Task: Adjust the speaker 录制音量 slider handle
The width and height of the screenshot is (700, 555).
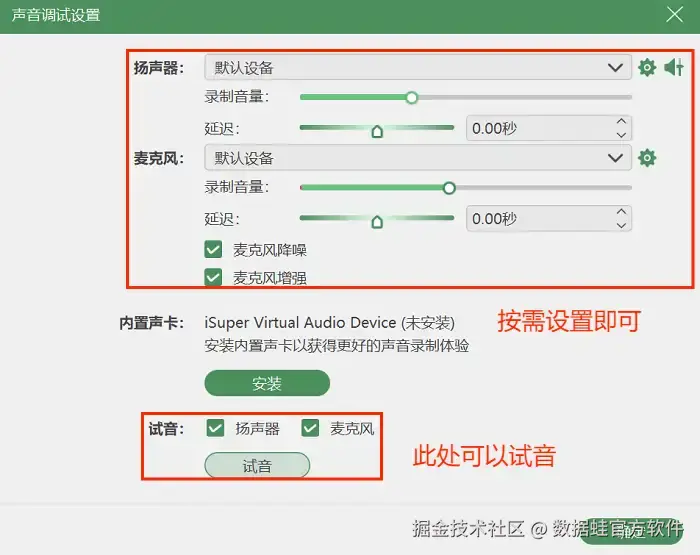Action: pyautogui.click(x=412, y=97)
